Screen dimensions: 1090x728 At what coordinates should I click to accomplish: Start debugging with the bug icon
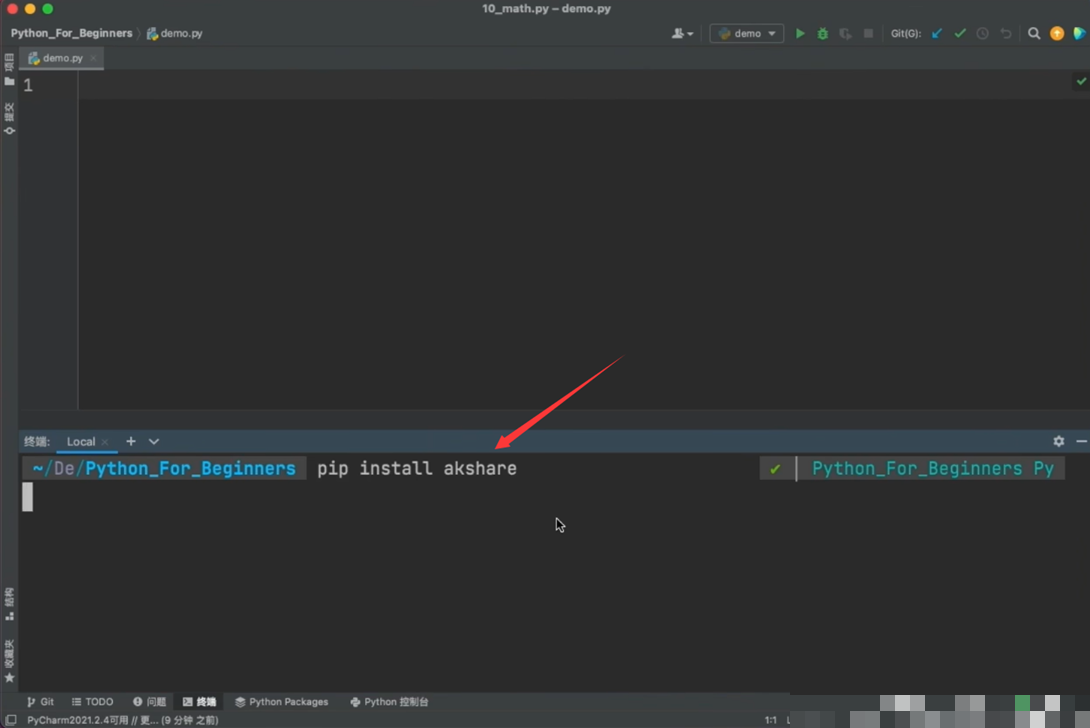822,33
